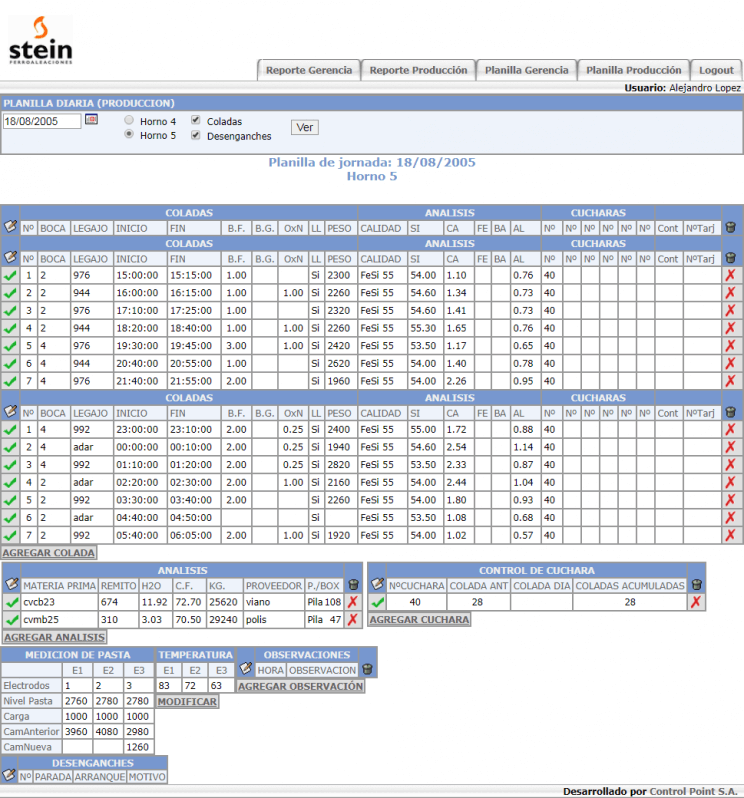Click AGREGAR ANALISIS link
The height and width of the screenshot is (798, 744).
(55, 637)
